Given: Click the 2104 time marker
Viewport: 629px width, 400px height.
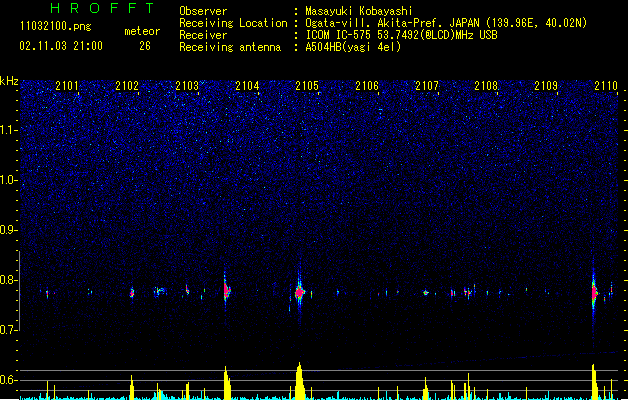Looking at the screenshot, I should (x=247, y=86).
